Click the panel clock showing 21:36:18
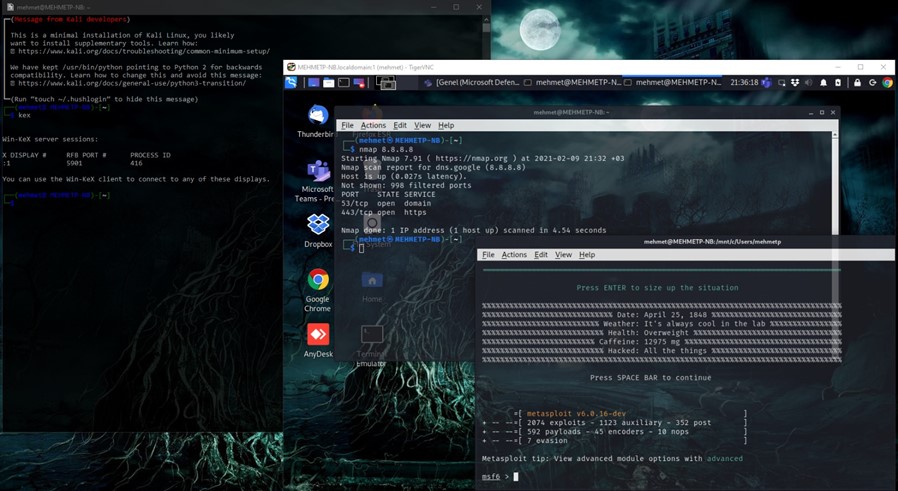898x491 pixels. [x=743, y=83]
